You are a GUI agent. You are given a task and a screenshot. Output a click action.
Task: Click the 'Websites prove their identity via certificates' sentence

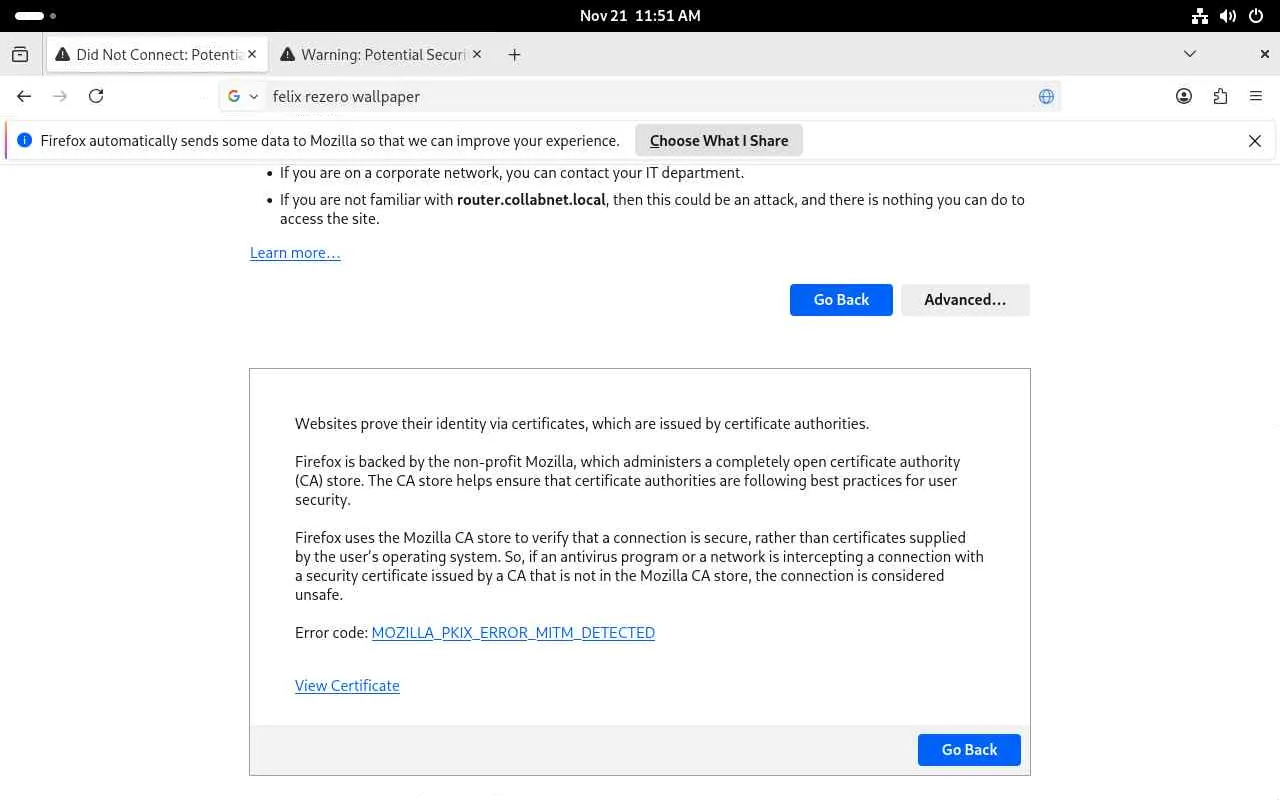tap(582, 424)
